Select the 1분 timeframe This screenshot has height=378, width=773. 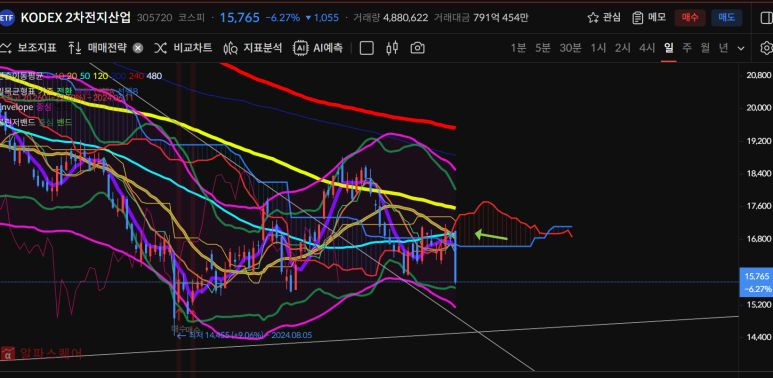pos(518,48)
